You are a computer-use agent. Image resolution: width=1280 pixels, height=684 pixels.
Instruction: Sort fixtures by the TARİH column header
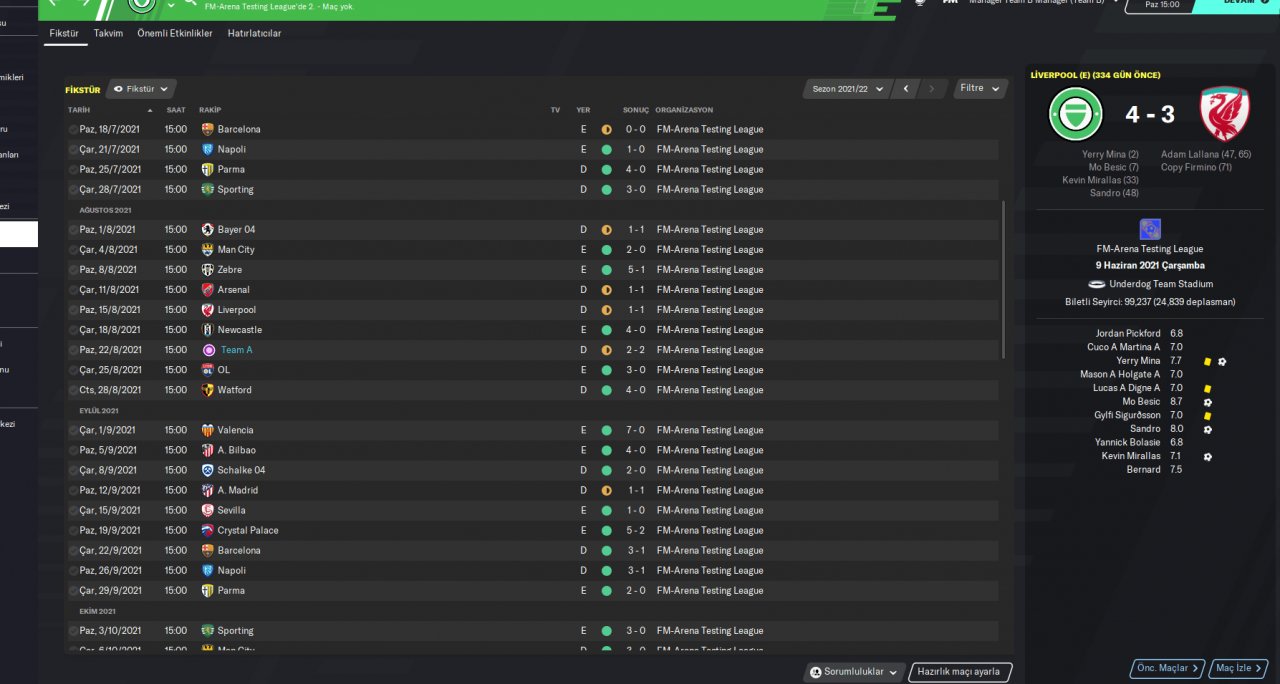(x=79, y=110)
